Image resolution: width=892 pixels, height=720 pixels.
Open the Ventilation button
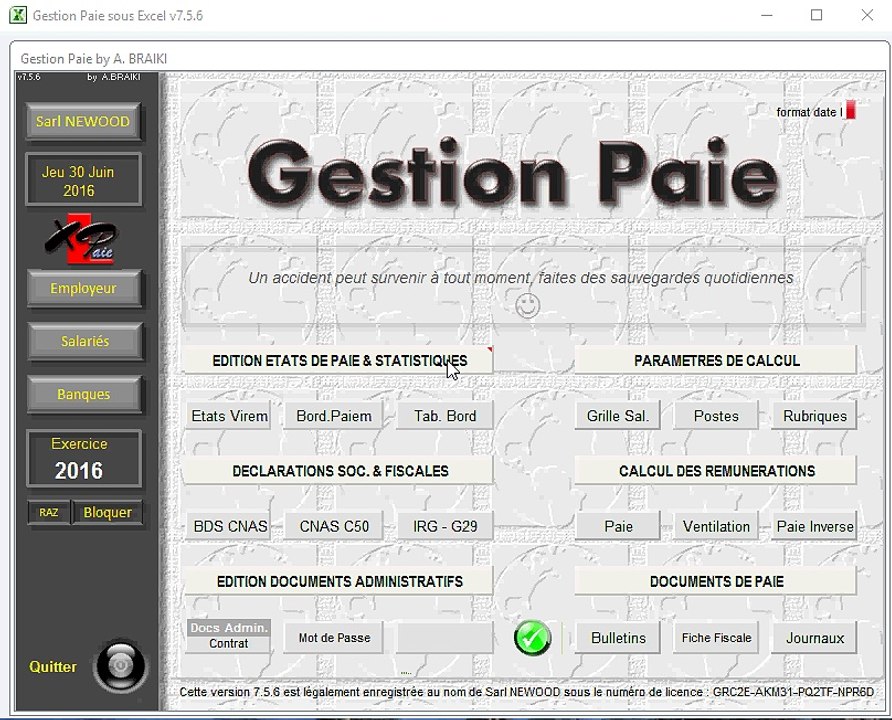(716, 526)
